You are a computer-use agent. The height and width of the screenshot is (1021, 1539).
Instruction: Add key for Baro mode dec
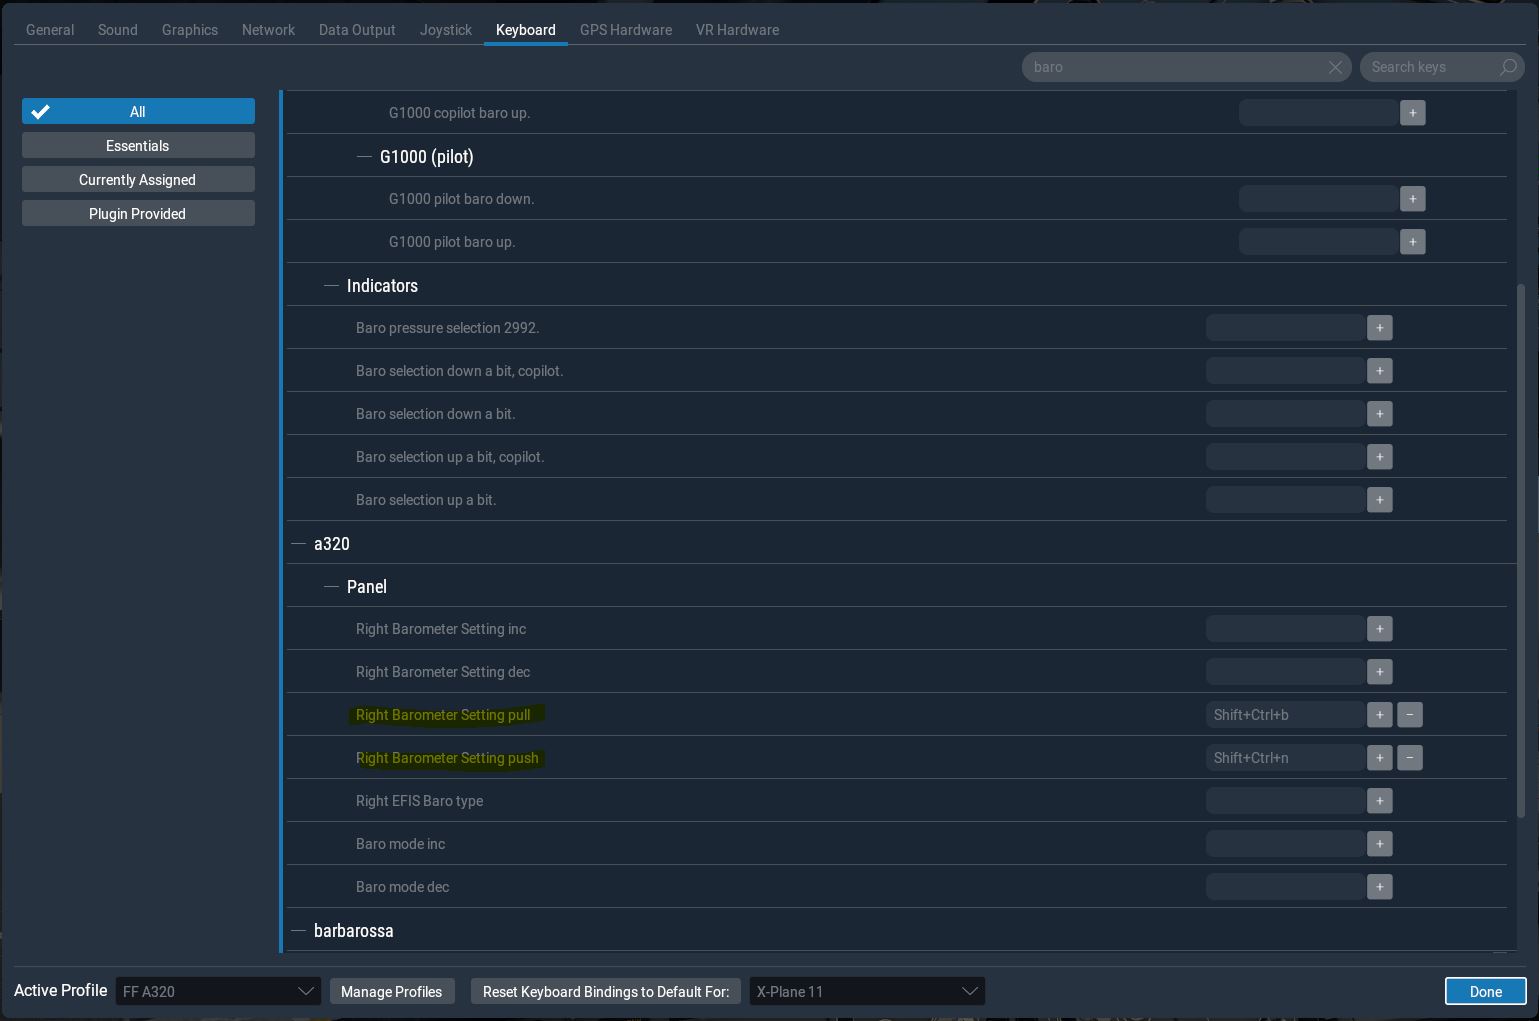click(x=1379, y=887)
